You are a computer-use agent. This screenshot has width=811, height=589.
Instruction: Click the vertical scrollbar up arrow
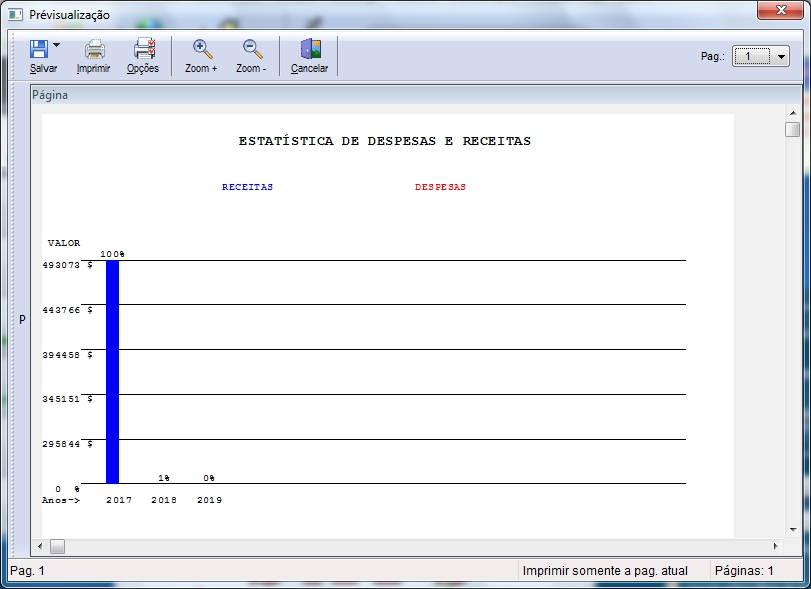point(793,113)
